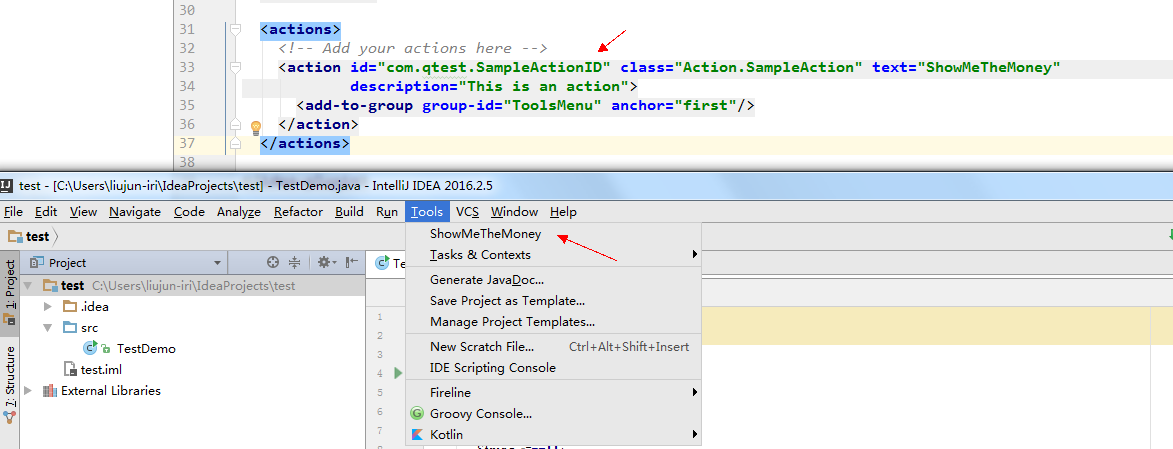Screen dimensions: 1173x449
Task: Open Tasks & Contexts submenu
Action: (x=554, y=254)
